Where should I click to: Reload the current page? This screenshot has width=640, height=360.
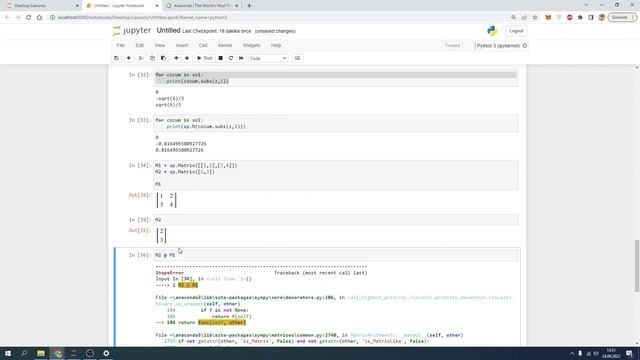pos(29,18)
